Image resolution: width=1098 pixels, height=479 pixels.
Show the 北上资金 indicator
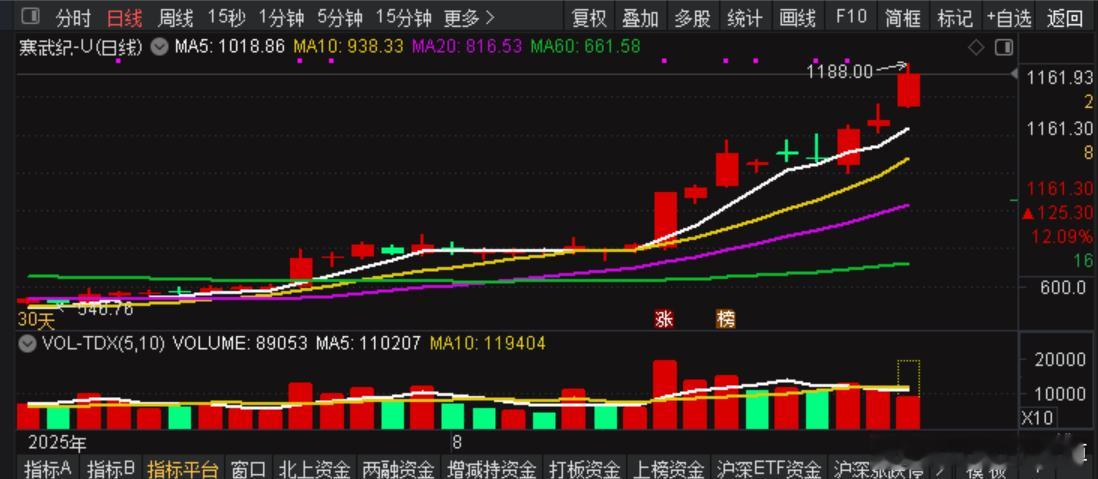point(314,468)
